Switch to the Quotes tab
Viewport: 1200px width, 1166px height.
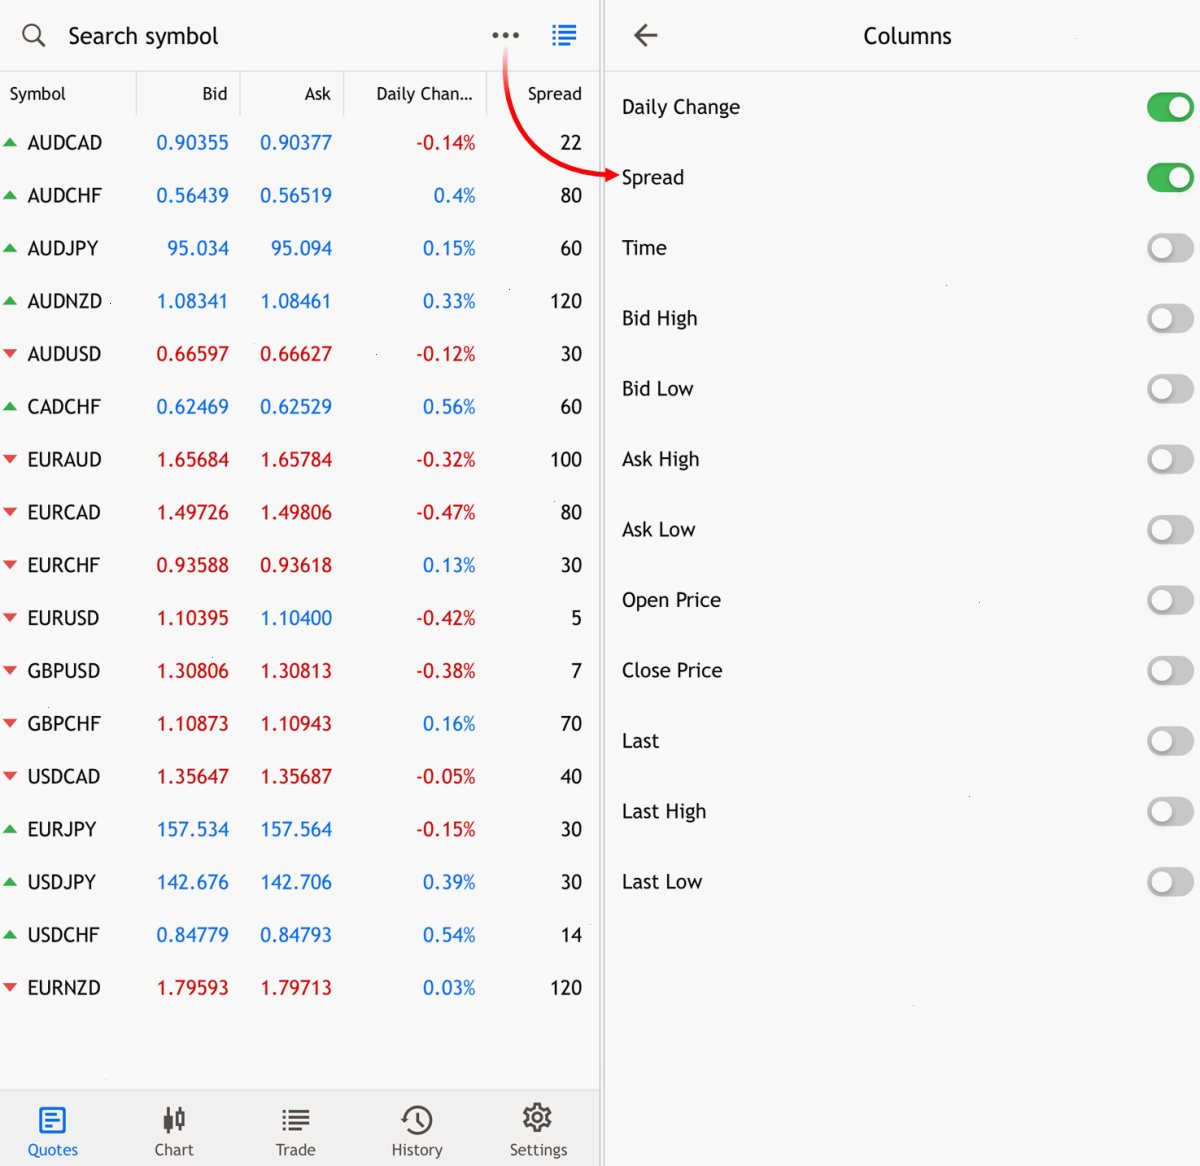coord(53,1131)
